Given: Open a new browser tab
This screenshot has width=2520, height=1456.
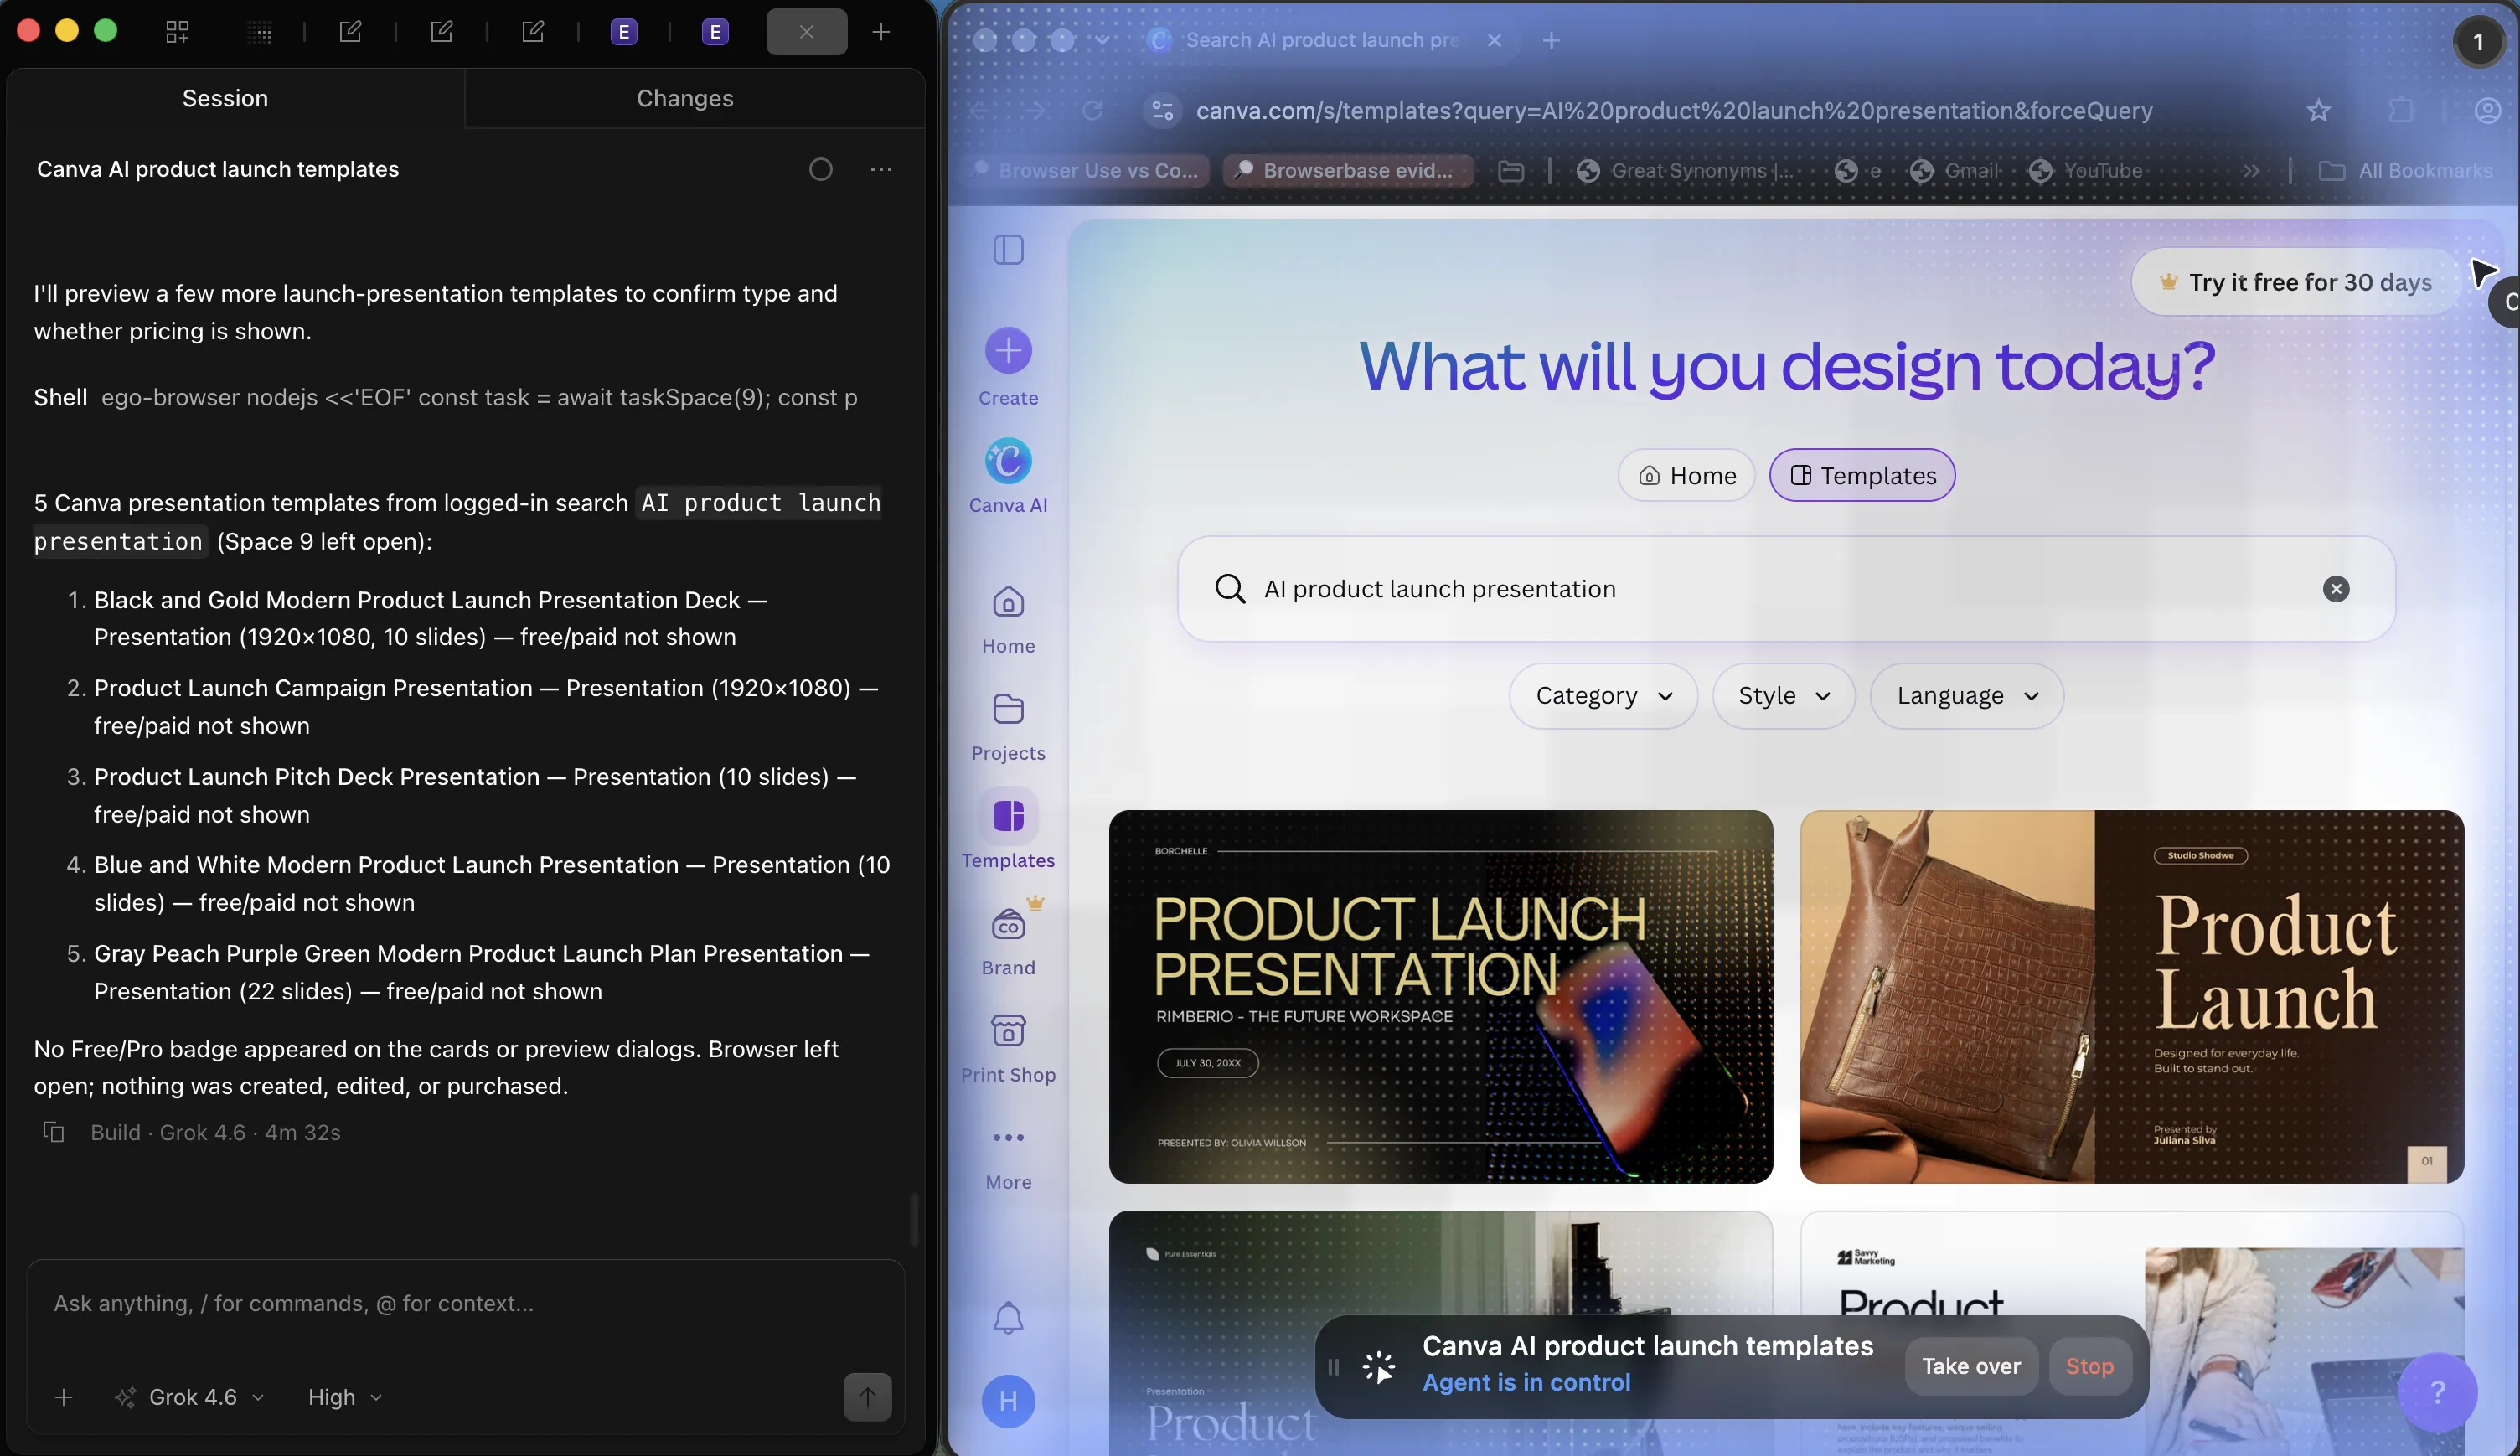Looking at the screenshot, I should click(x=1551, y=40).
